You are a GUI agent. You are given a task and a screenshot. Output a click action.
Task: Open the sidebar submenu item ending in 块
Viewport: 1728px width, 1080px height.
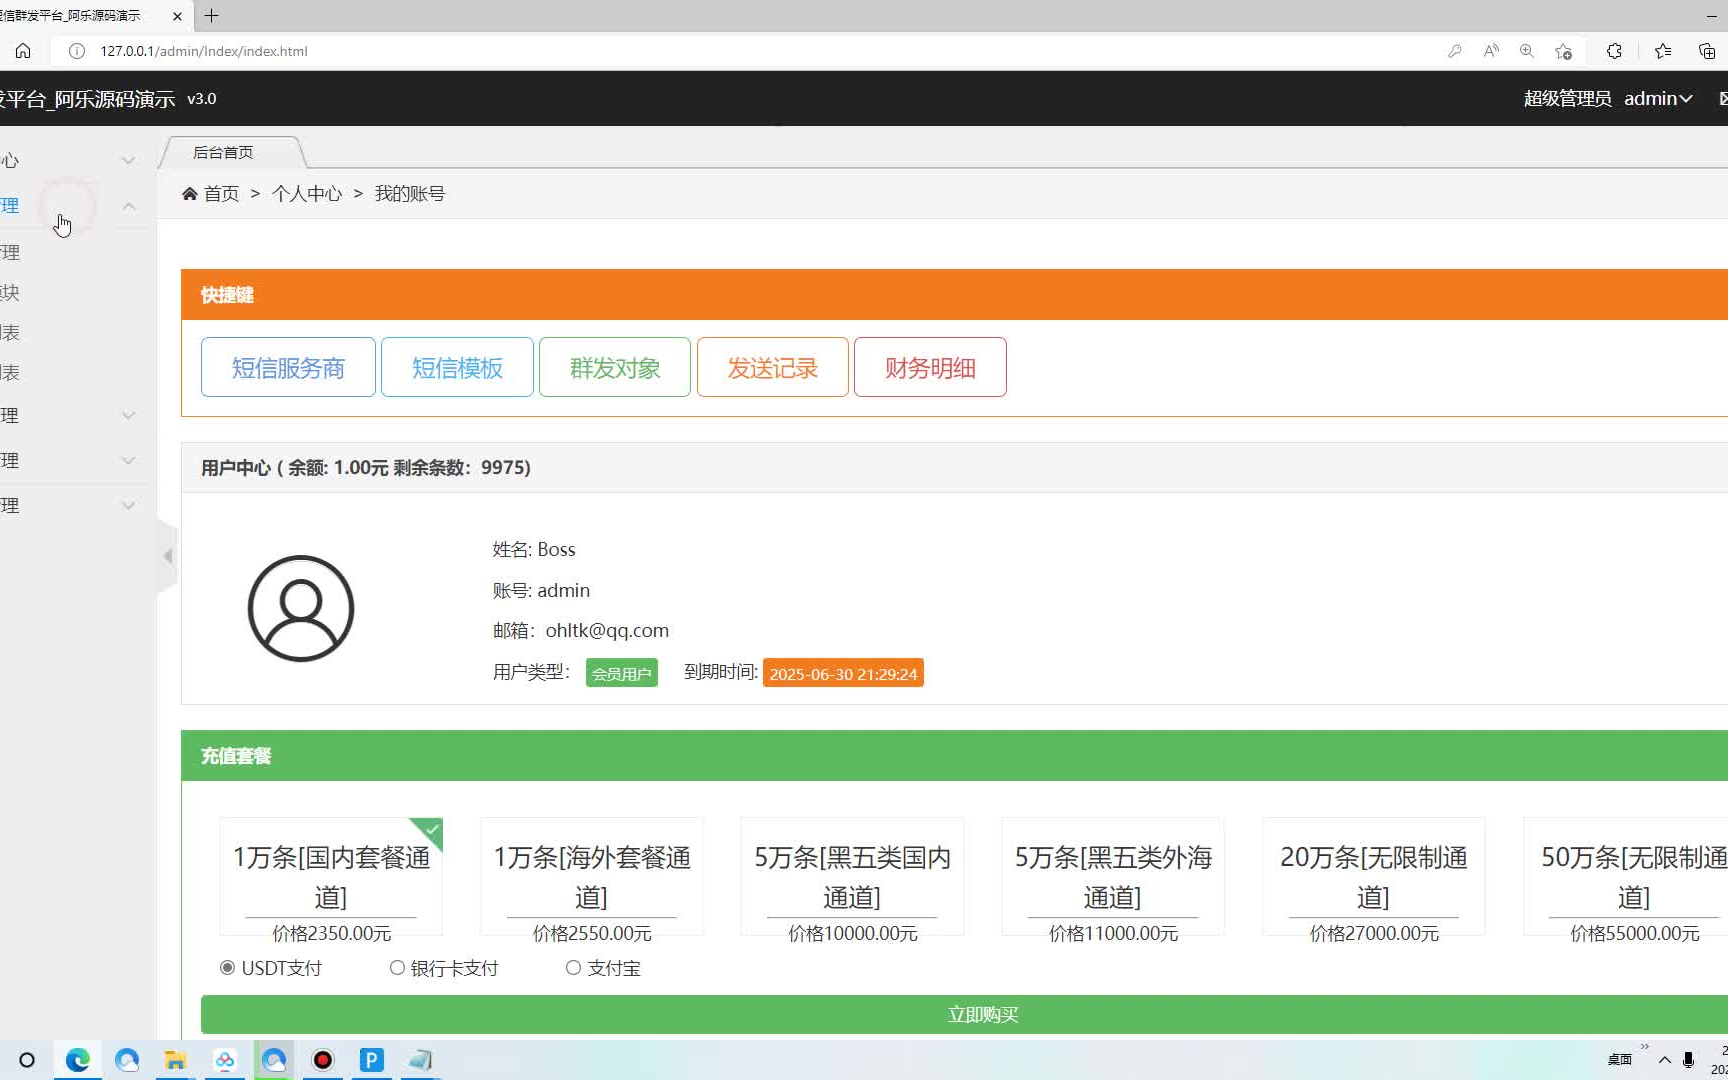pos(10,292)
